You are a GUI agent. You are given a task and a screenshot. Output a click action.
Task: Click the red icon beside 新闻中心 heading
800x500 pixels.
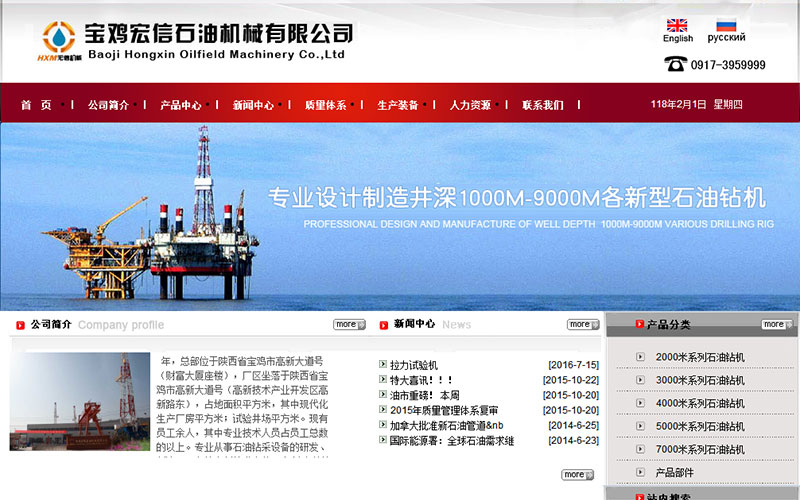(x=384, y=325)
